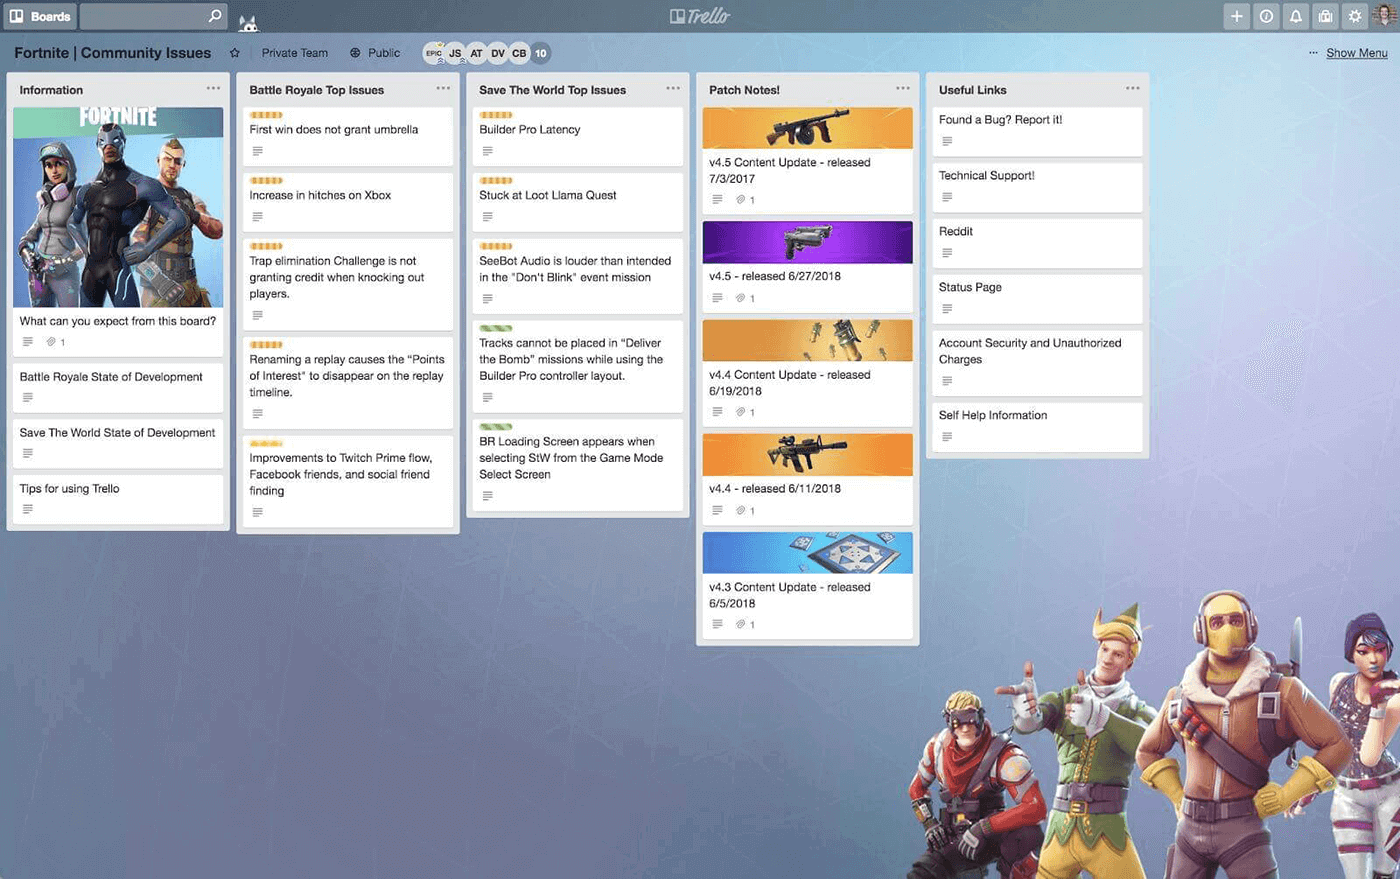Click description icon on Reddit card
Screen dimensions: 1400x879
click(947, 253)
